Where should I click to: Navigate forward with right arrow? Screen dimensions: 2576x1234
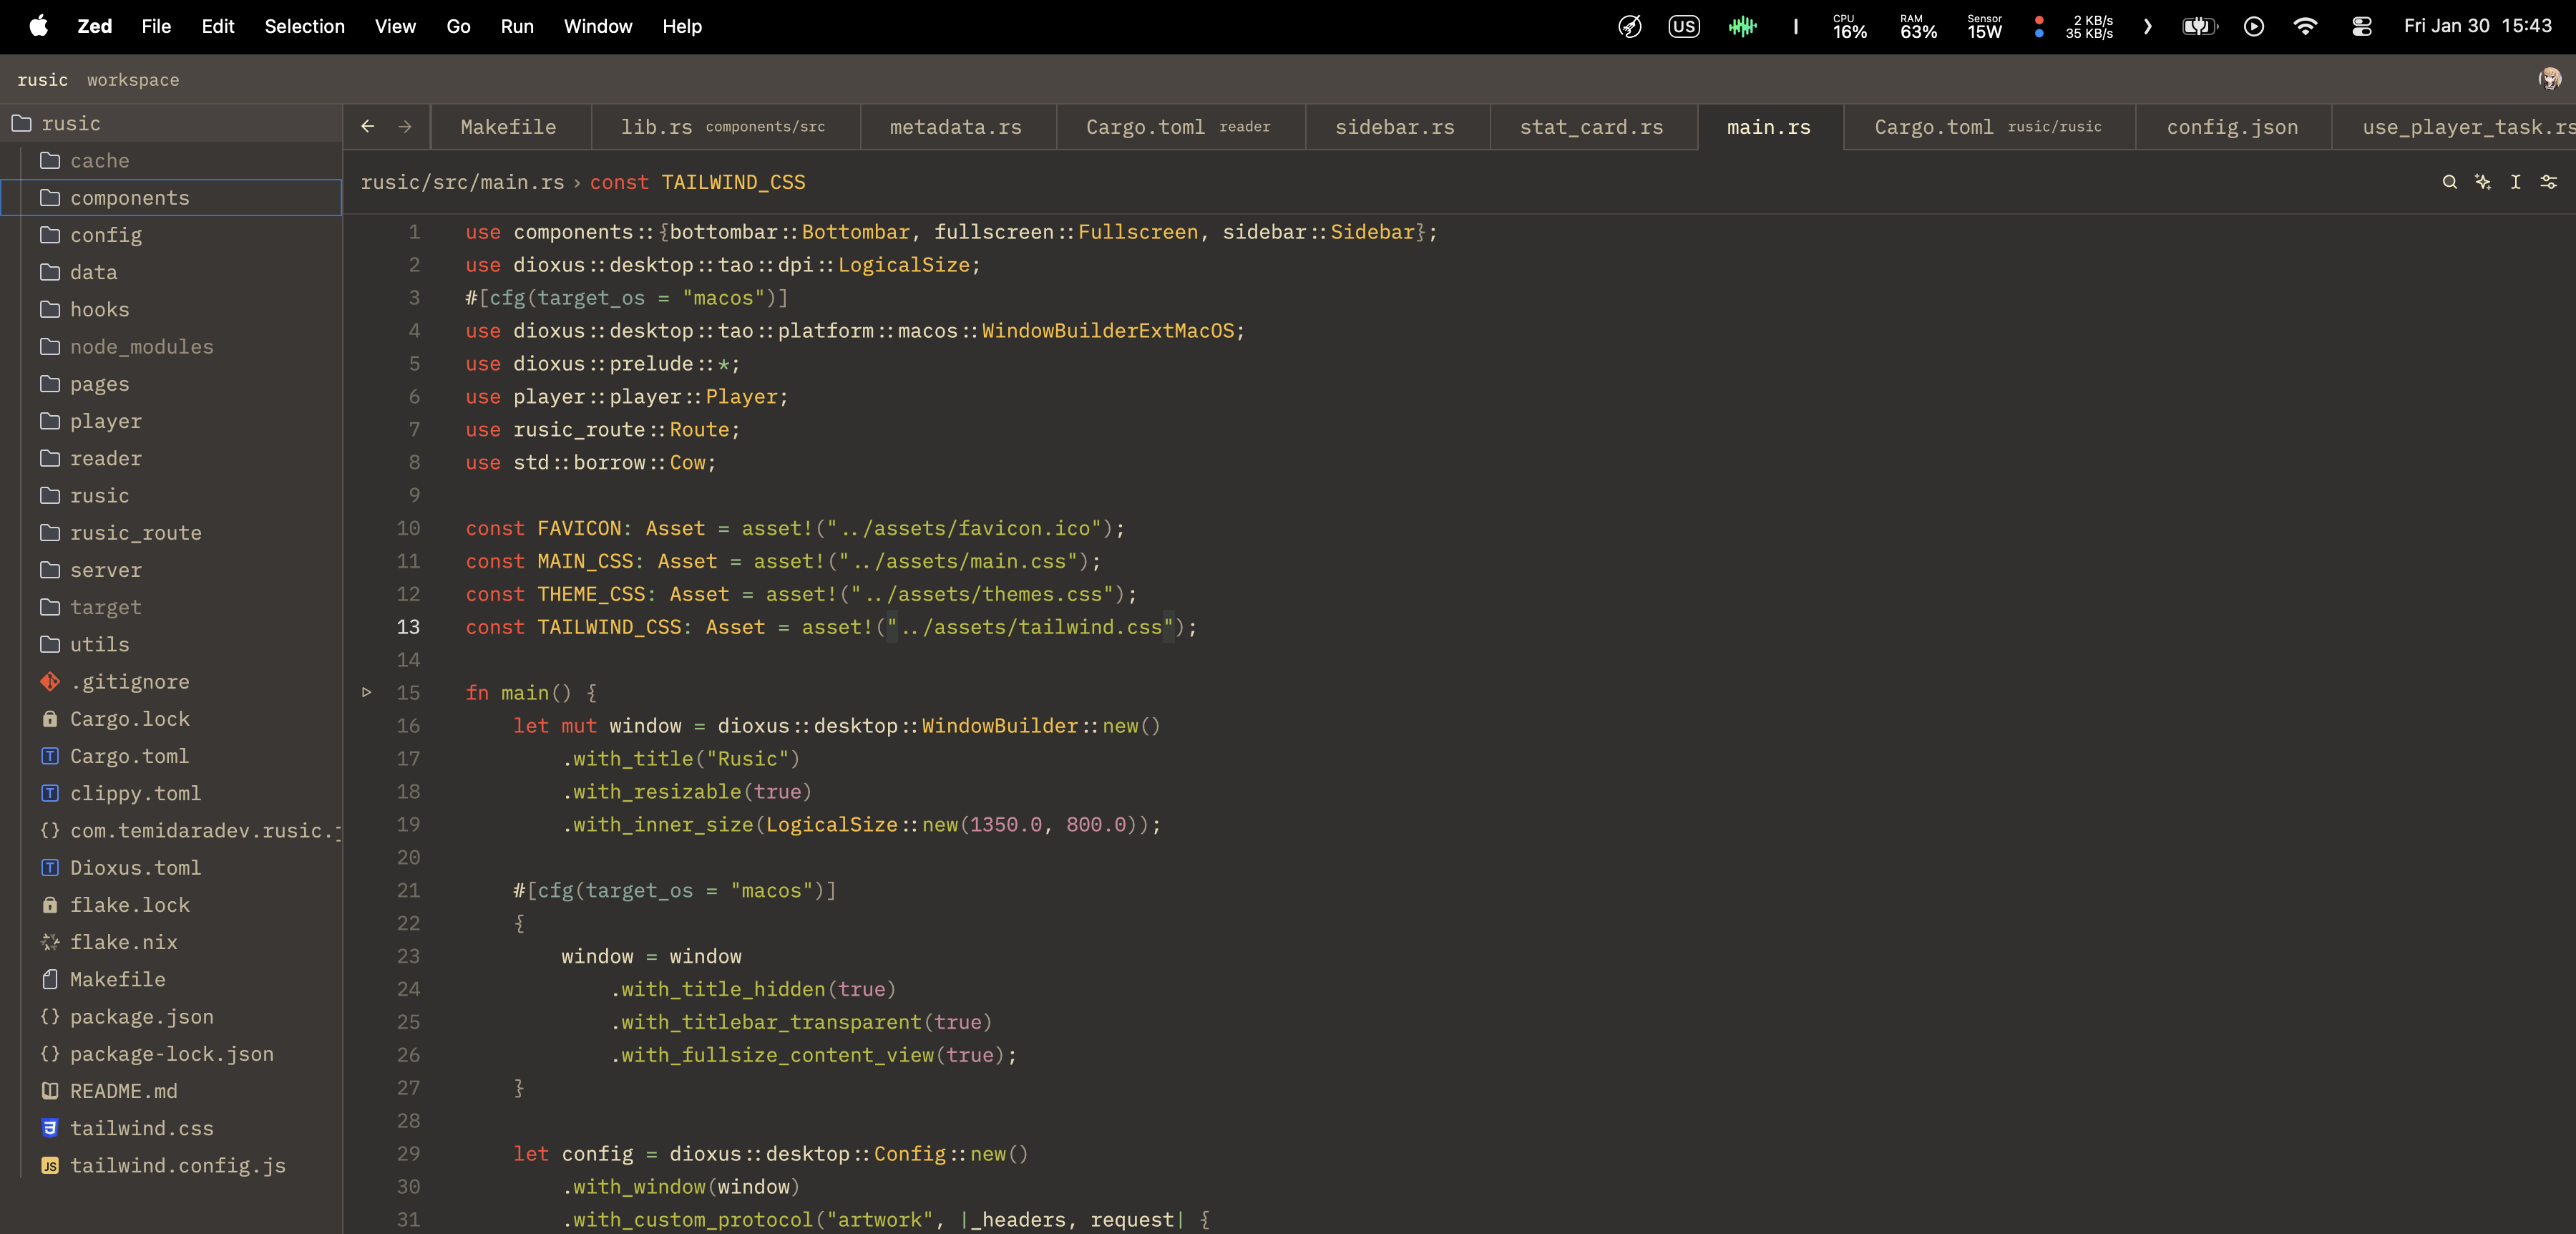[x=405, y=127]
